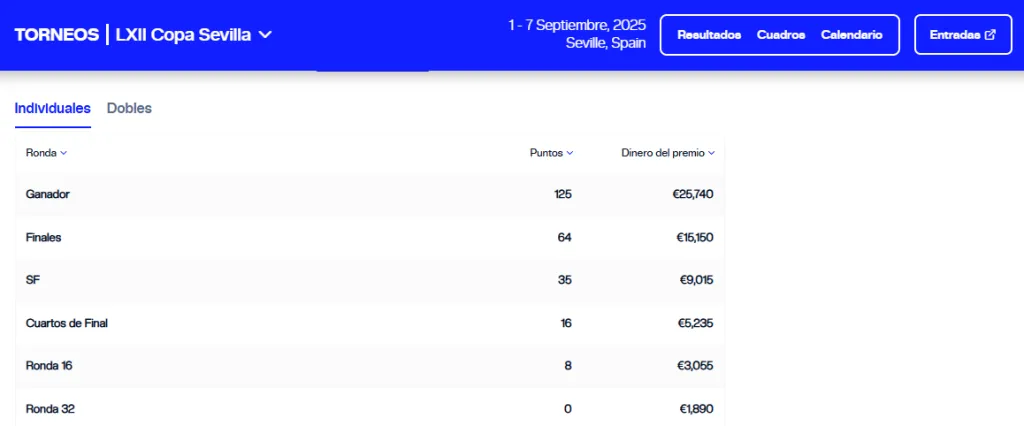
Task: Sort by the Ronda column chevron
Action: [63, 153]
